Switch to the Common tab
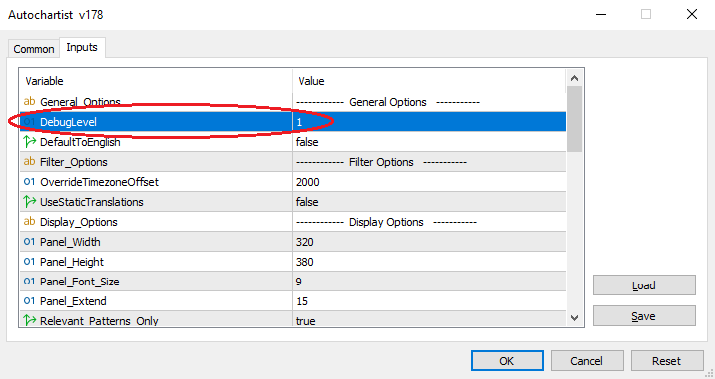Image resolution: width=715 pixels, height=379 pixels. tap(34, 49)
